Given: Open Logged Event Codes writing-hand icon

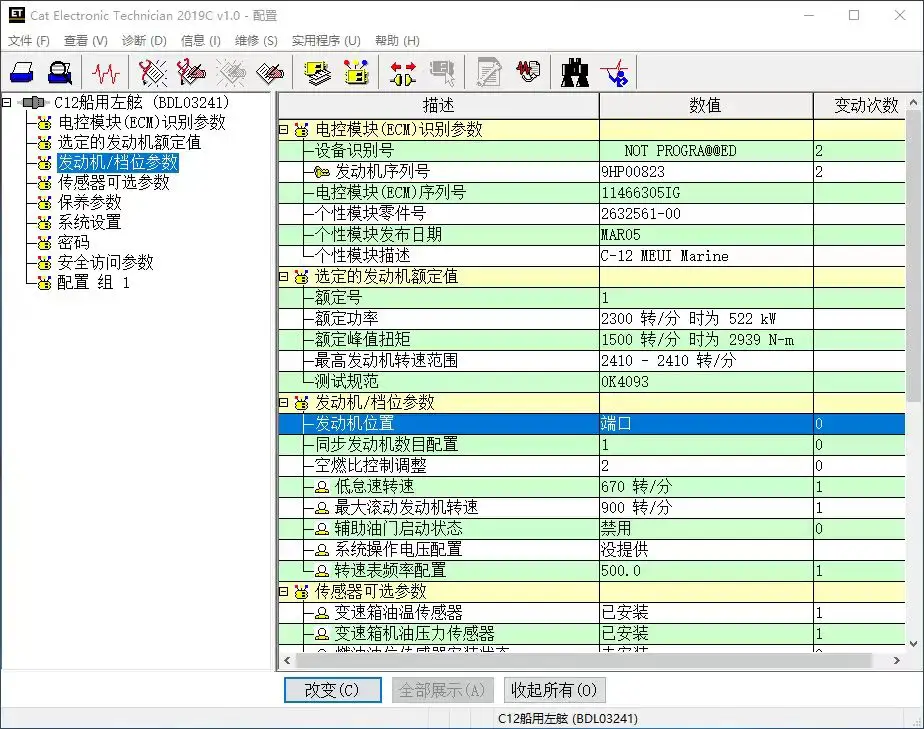Looking at the screenshot, I should [x=270, y=72].
